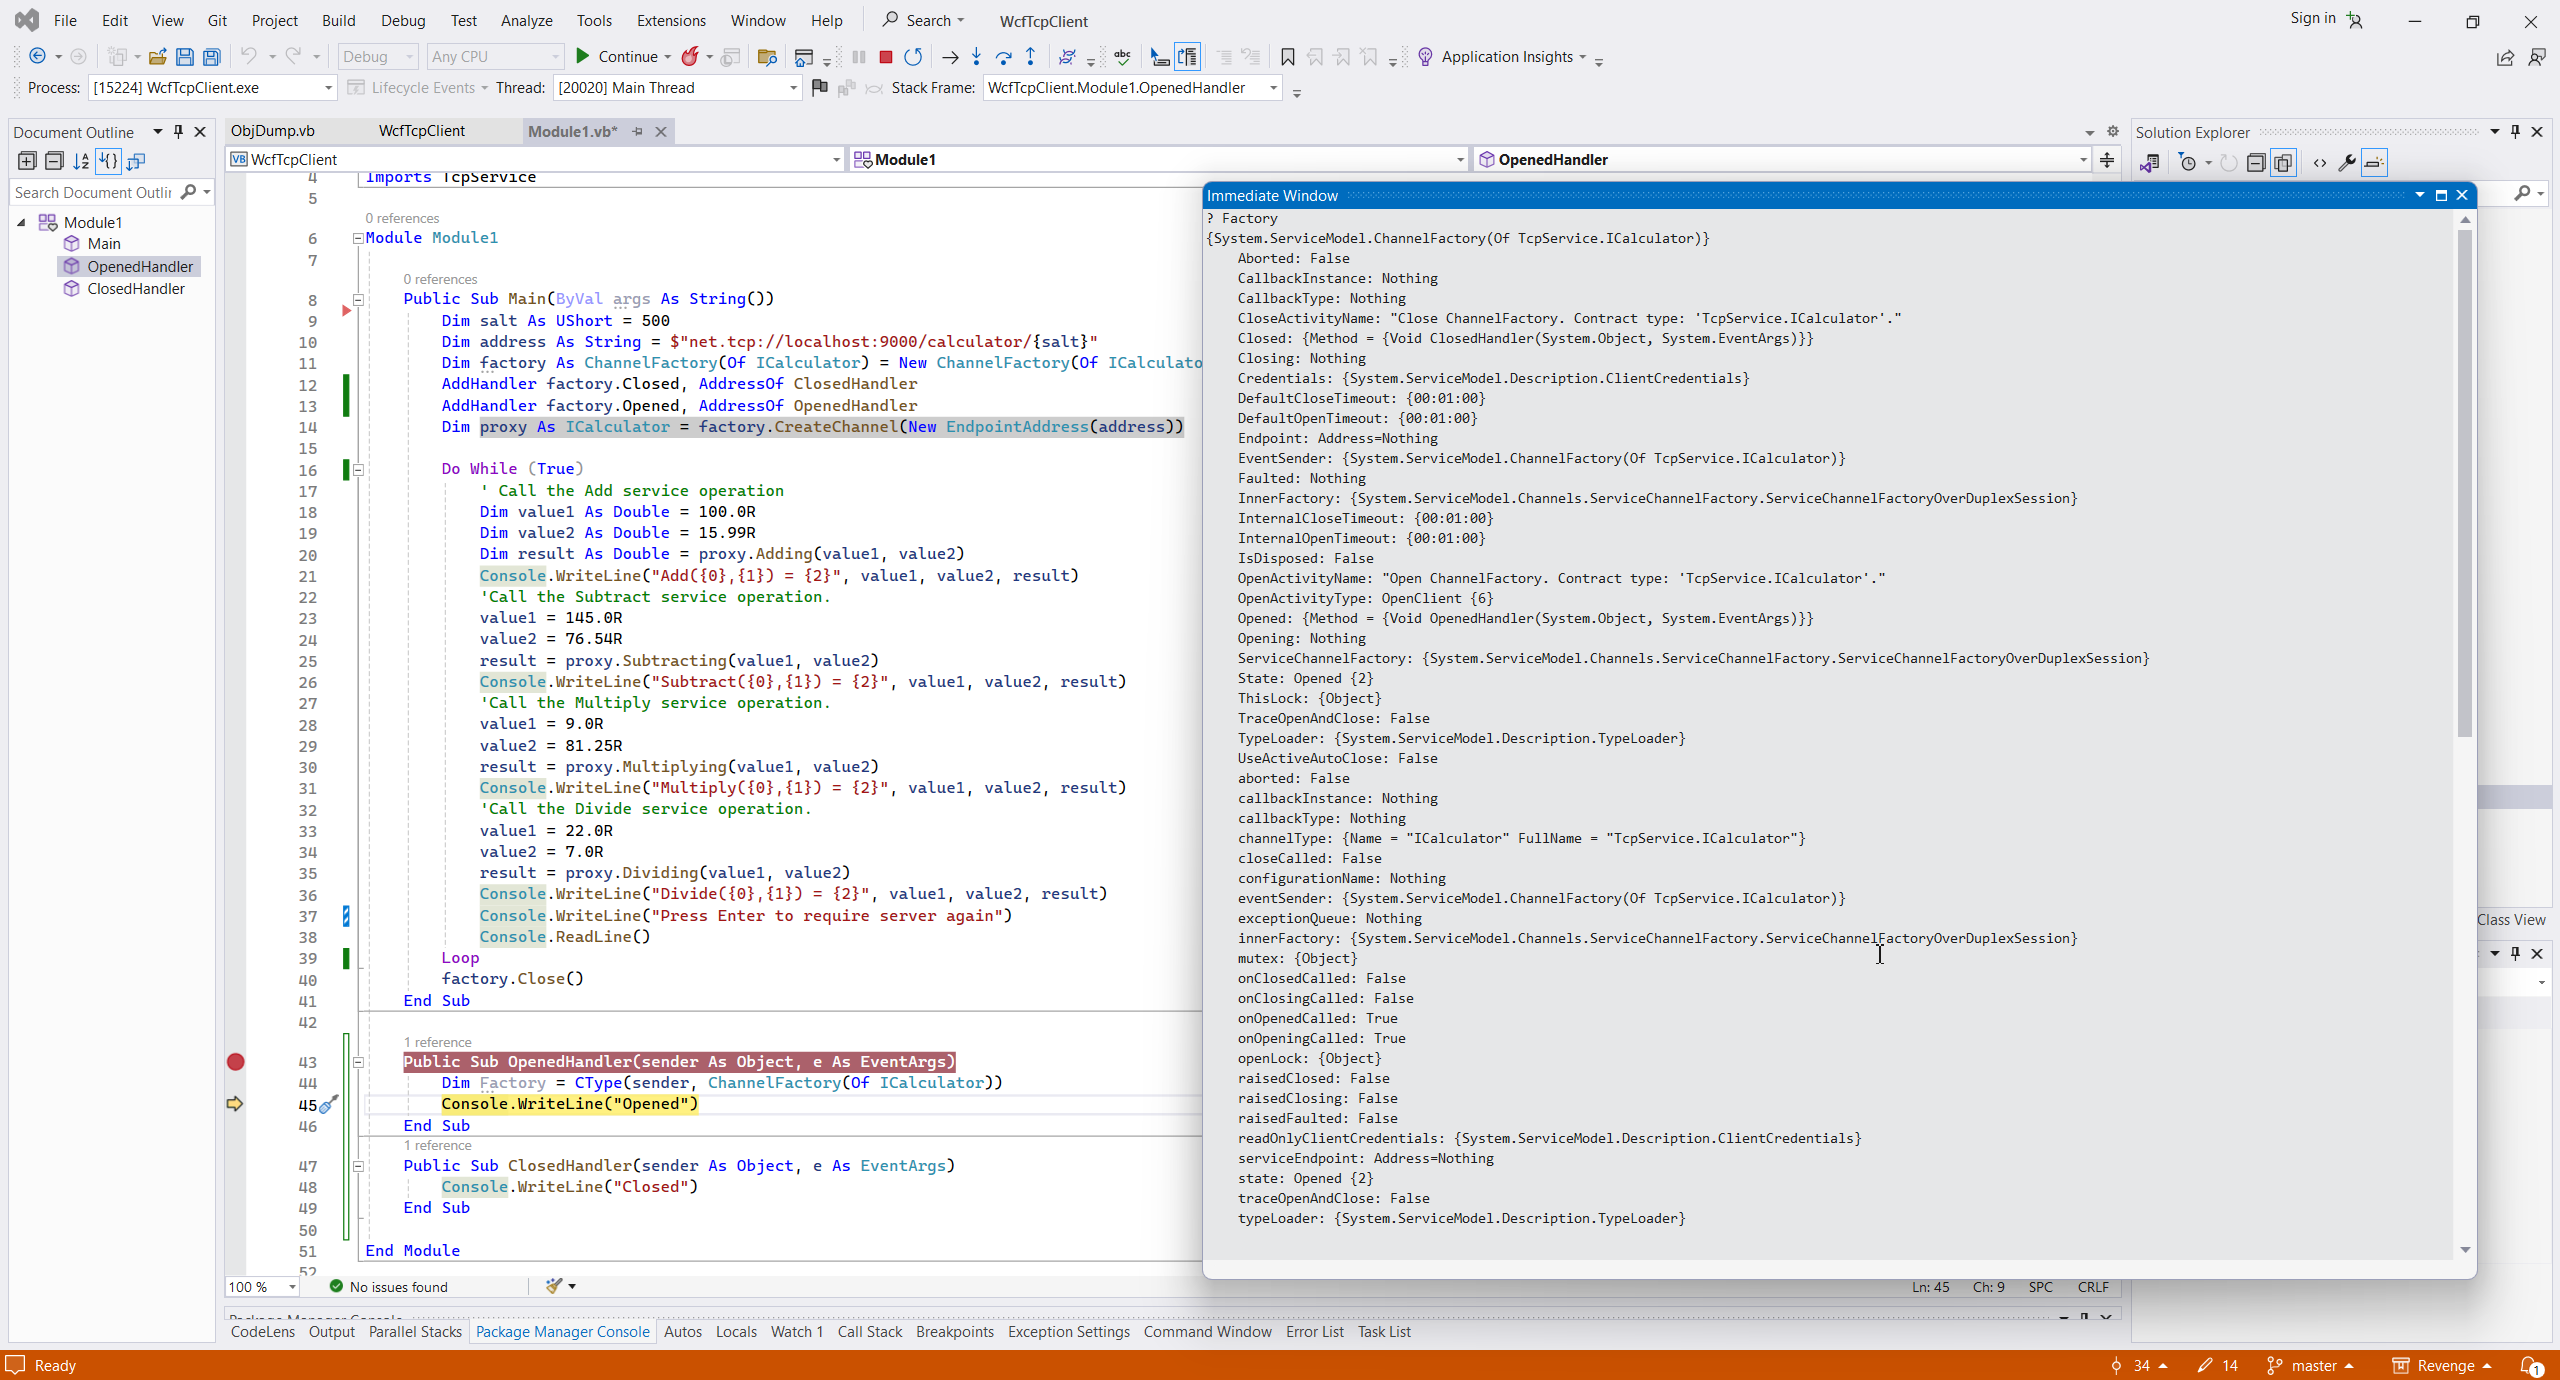The width and height of the screenshot is (2560, 1380).
Task: Click the Search Document Outline field
Action: pos(93,192)
